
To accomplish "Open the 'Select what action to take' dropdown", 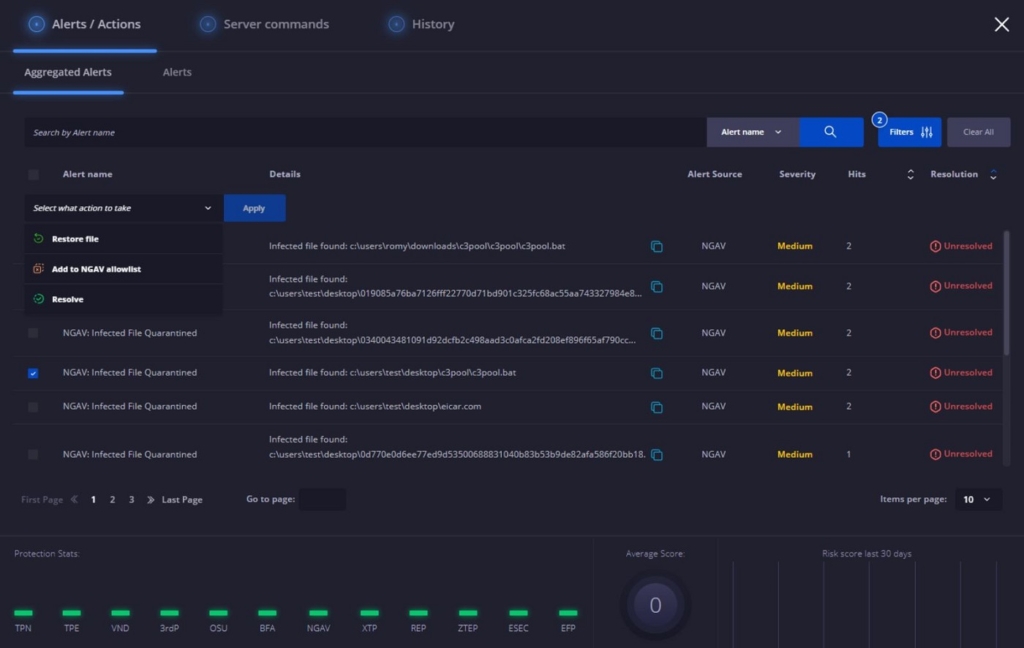I will [122, 208].
